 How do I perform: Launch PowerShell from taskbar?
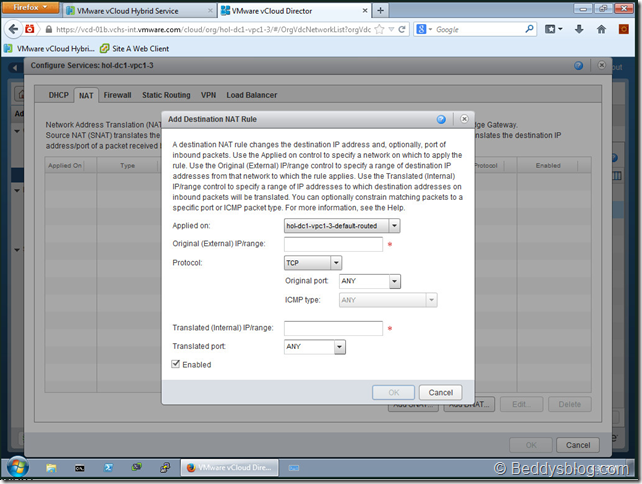[108, 468]
